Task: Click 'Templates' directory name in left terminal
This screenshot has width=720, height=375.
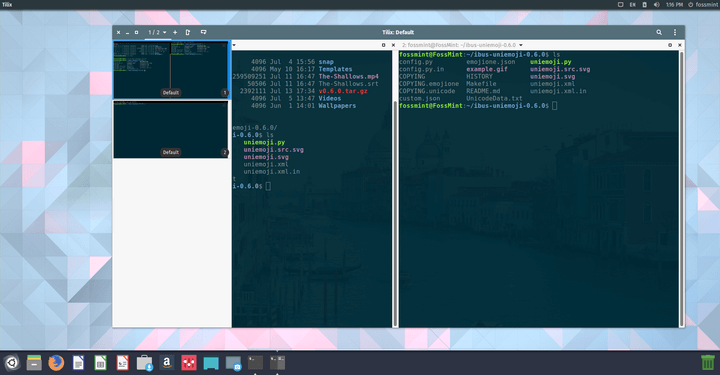Action: pos(335,69)
